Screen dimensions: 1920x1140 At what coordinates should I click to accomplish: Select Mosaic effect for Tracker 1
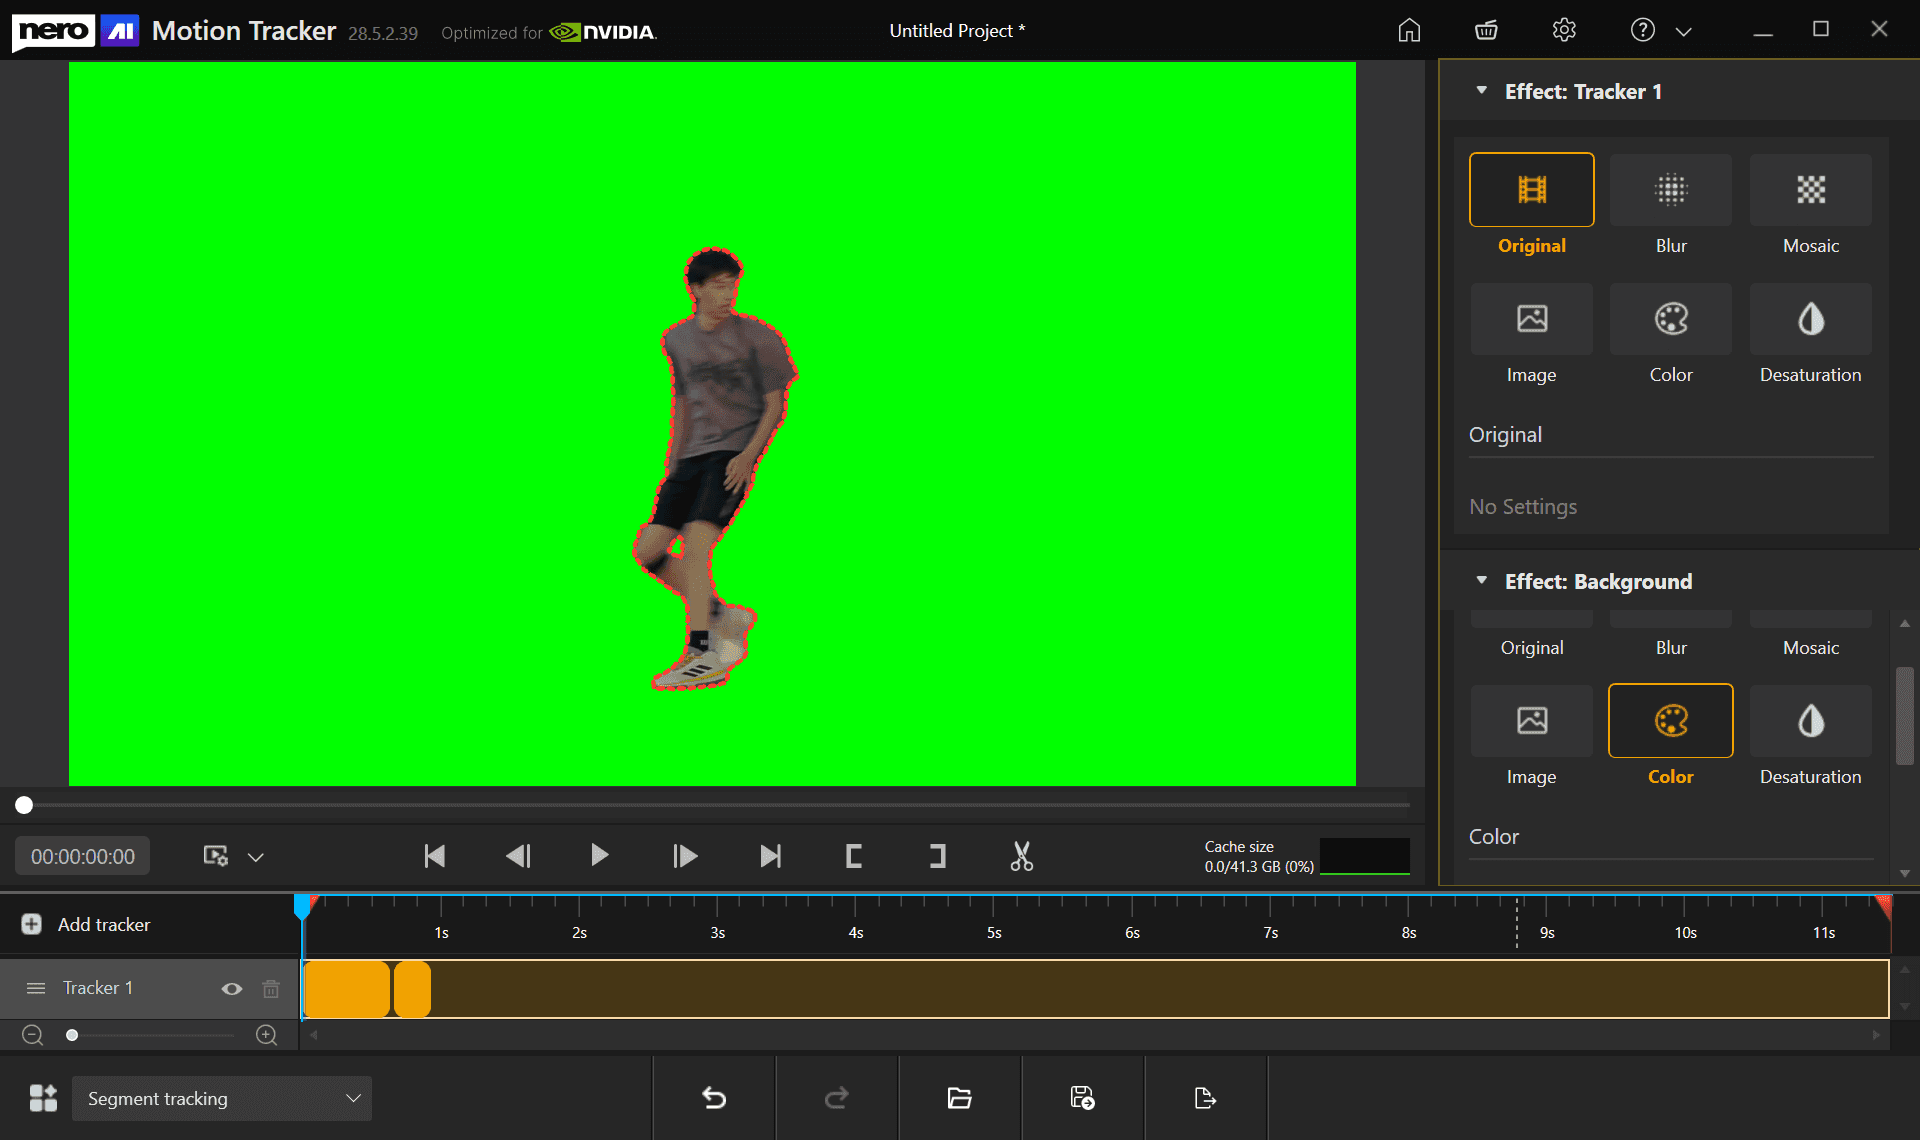point(1810,190)
